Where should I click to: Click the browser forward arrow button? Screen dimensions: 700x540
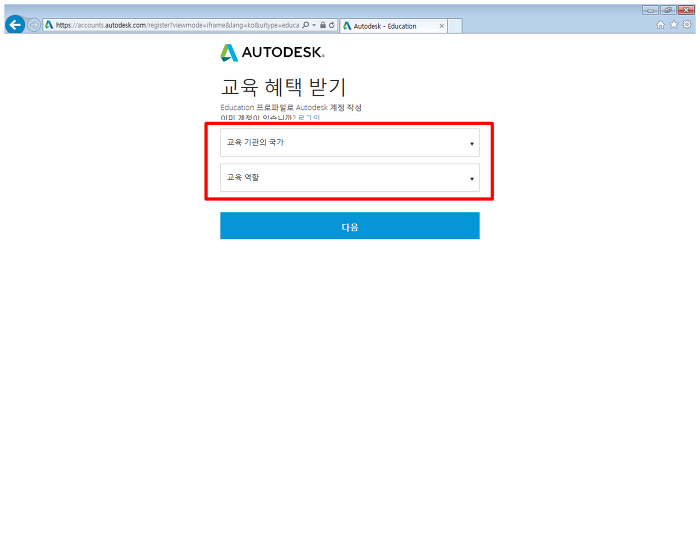(33, 25)
